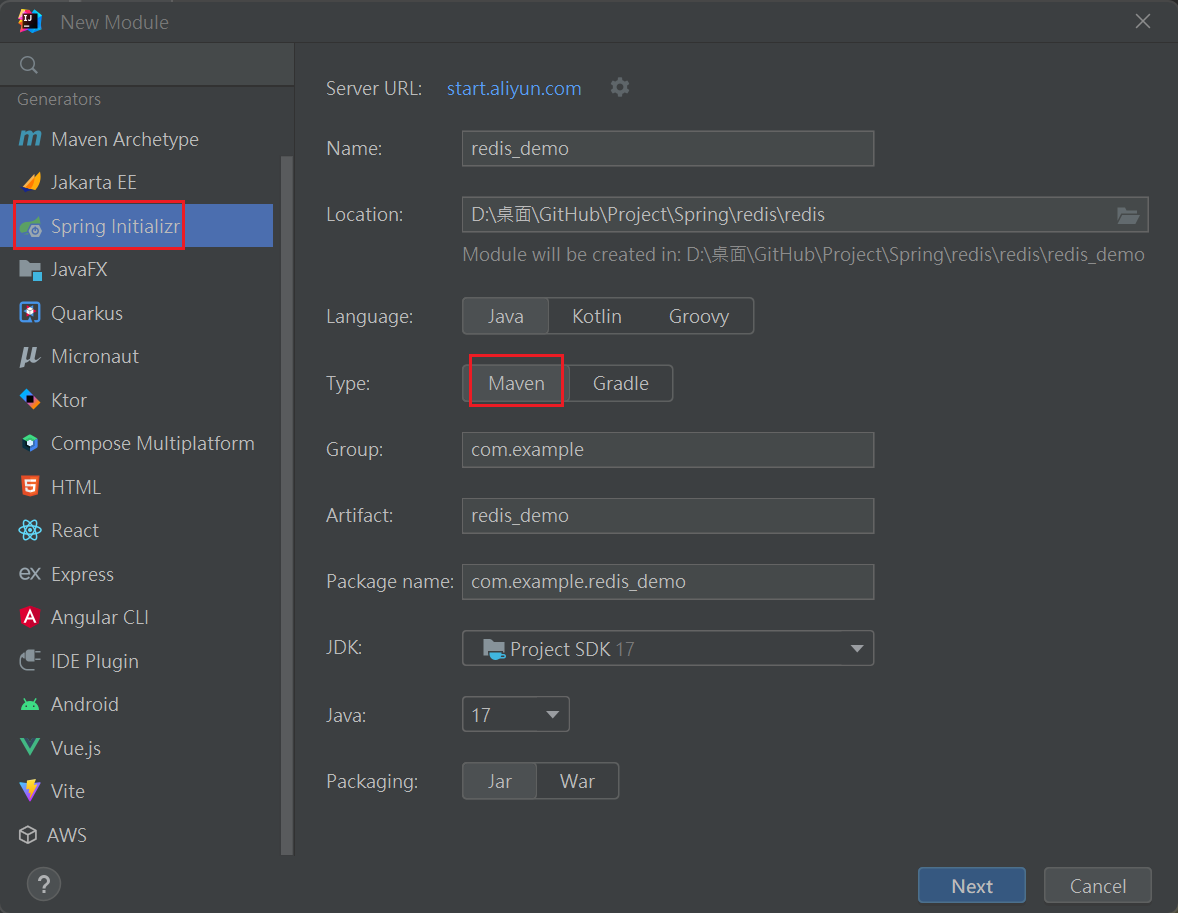Choose Maven build type

coord(516,383)
